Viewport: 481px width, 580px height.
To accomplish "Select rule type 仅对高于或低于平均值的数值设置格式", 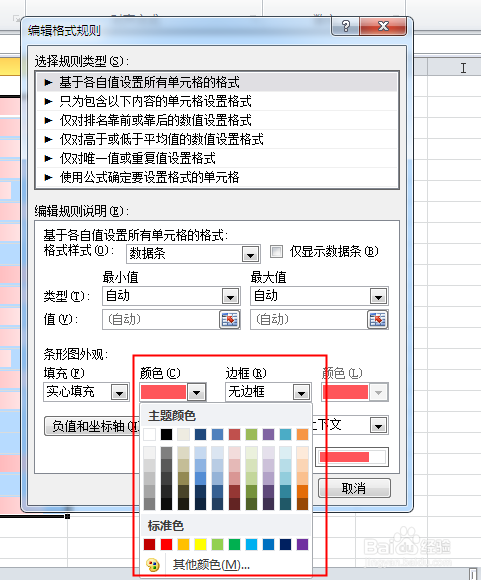I will (x=217, y=139).
